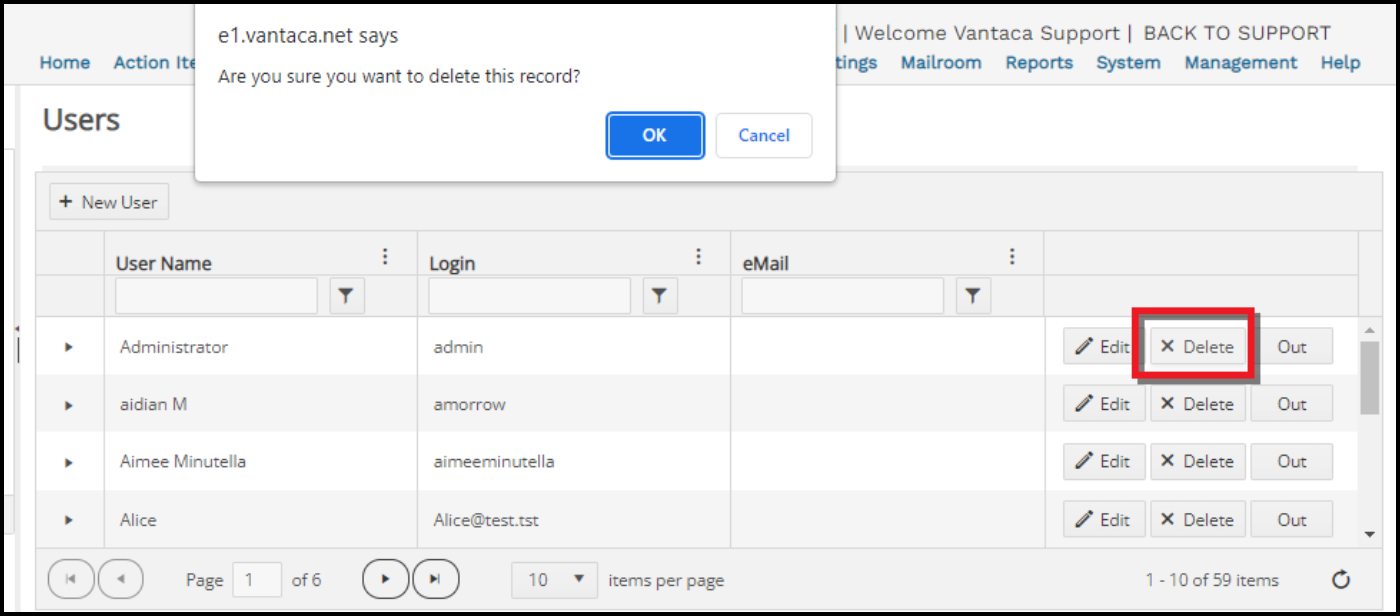Open the Reports menu

click(x=1039, y=62)
